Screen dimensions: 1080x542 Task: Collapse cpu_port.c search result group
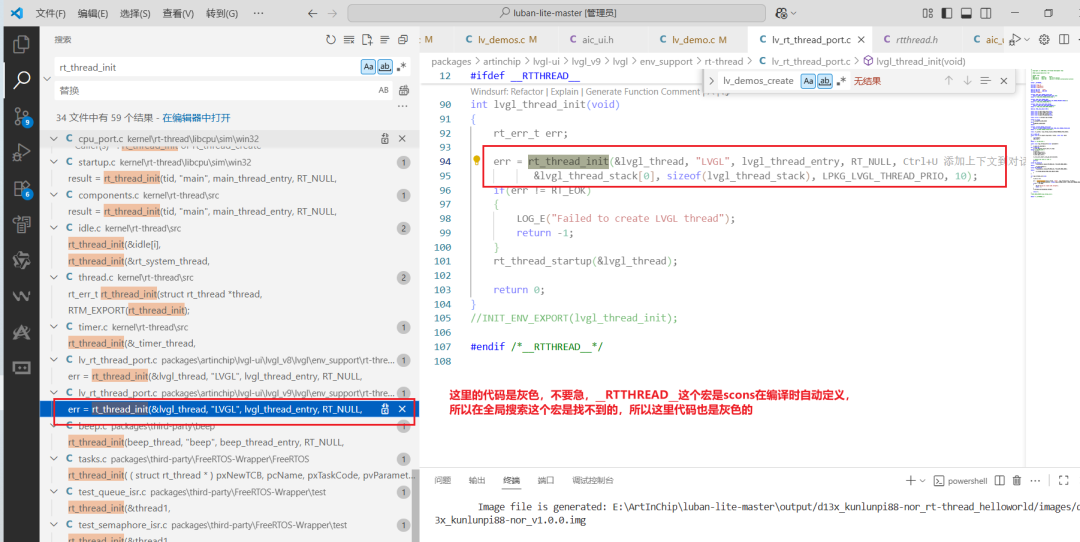coord(55,138)
